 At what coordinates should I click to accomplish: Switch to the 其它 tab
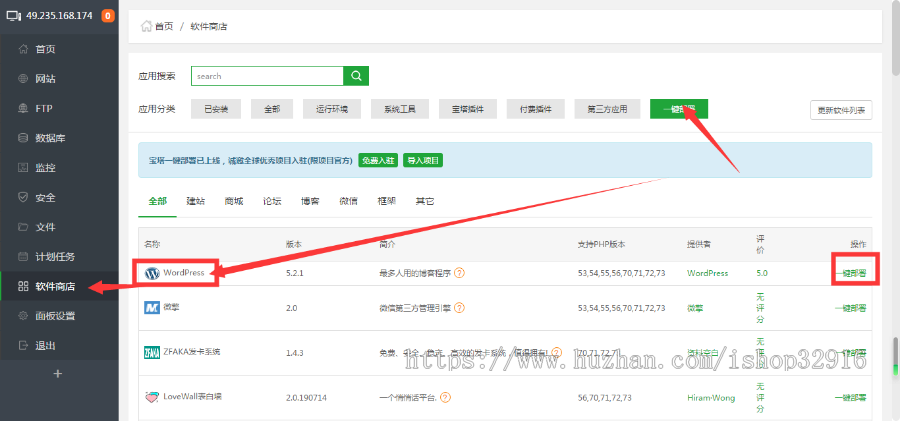425,201
